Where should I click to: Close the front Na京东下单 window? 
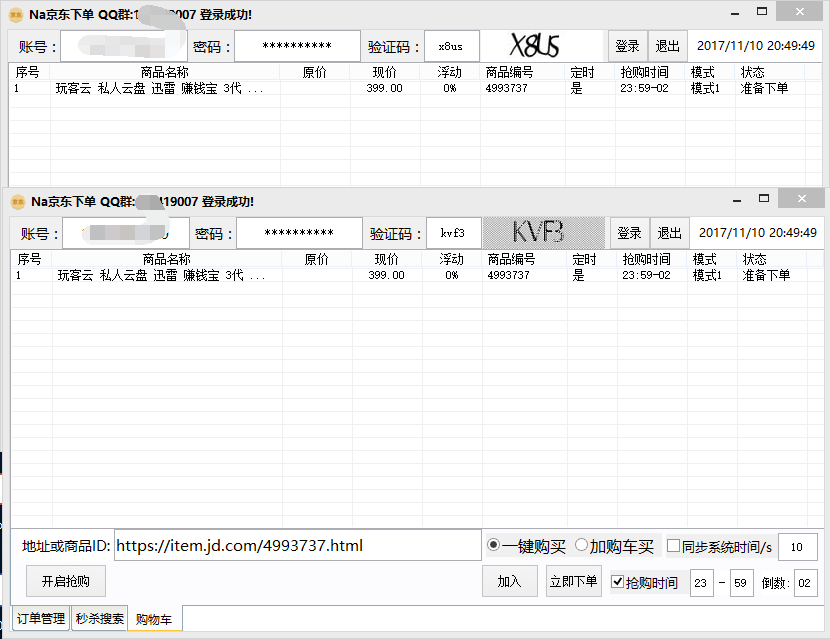pyautogui.click(x=802, y=199)
